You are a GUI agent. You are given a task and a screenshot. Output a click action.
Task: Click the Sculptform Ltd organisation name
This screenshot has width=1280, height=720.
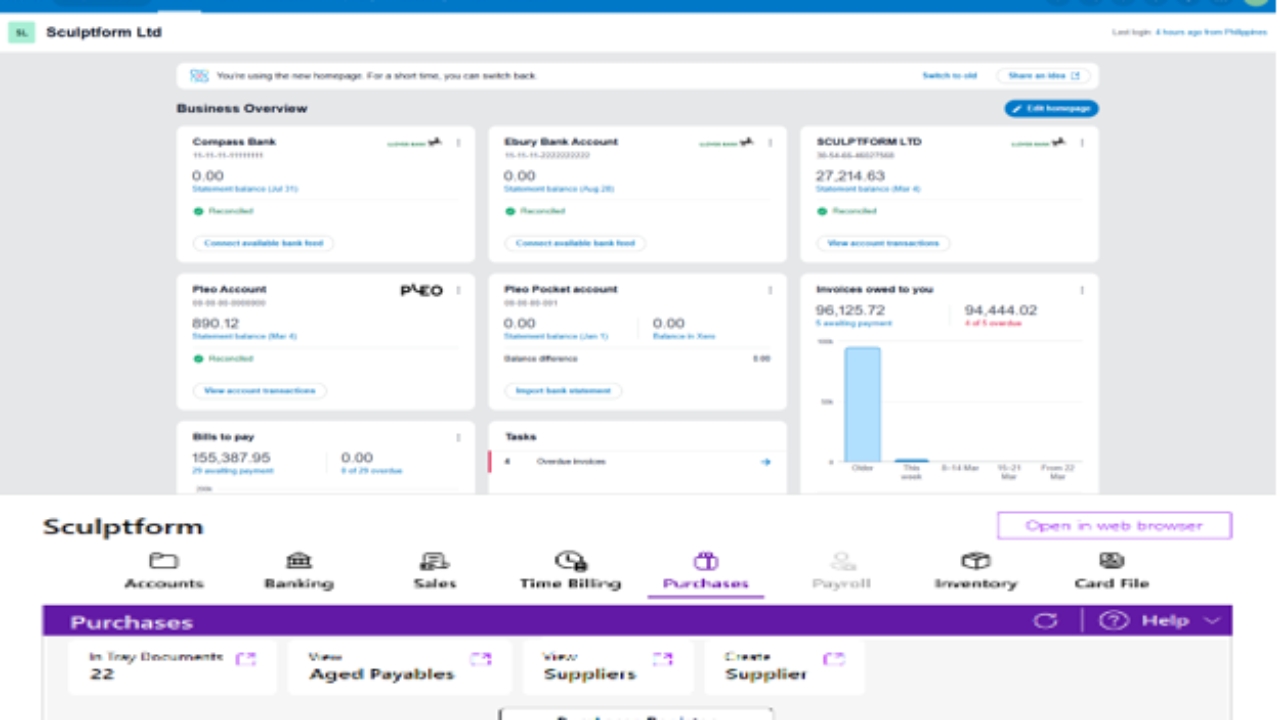coord(104,33)
